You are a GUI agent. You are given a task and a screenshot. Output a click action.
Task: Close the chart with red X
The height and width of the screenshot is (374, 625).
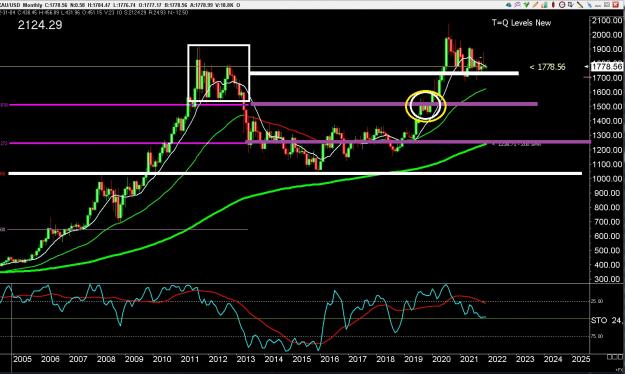(615, 5)
